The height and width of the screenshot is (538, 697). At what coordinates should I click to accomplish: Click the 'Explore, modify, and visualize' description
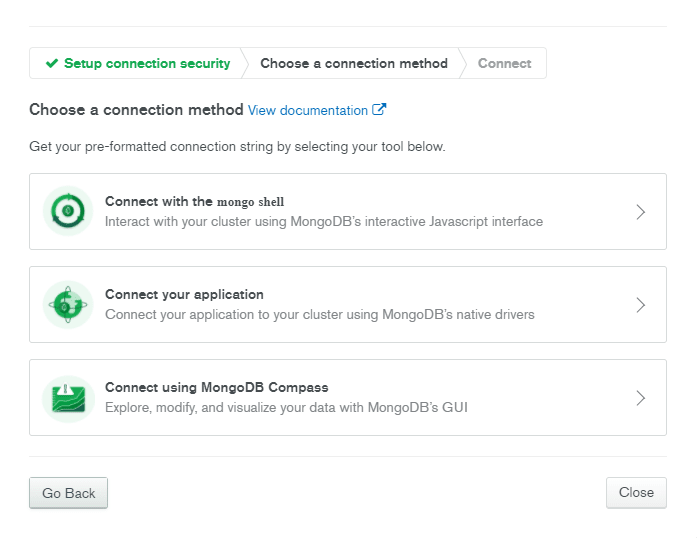[x=286, y=407]
